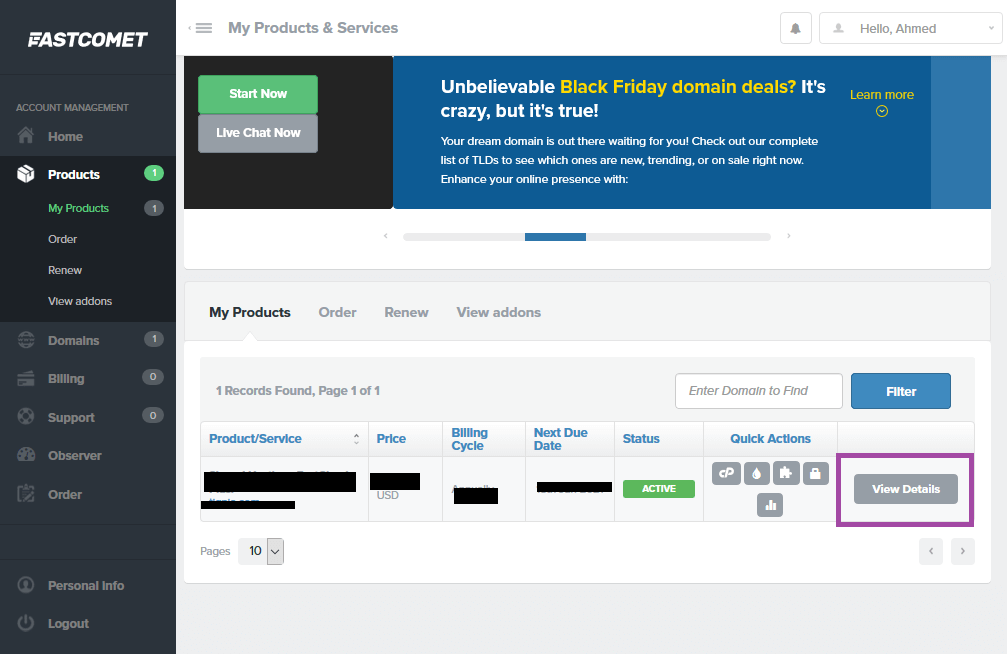Image resolution: width=1007 pixels, height=654 pixels.
Task: Switch to the Renew tab
Action: pos(407,312)
